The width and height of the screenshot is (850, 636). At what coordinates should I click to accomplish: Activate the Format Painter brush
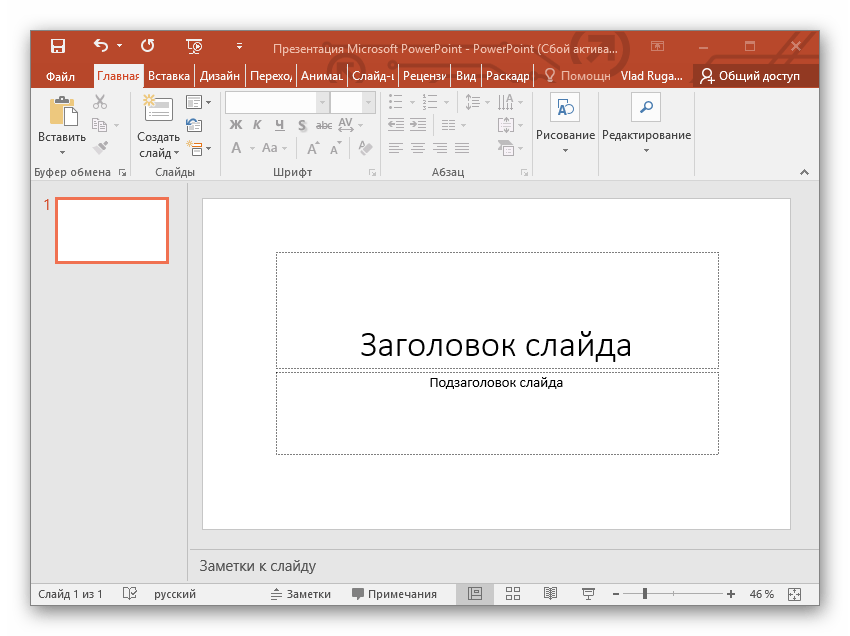(101, 147)
